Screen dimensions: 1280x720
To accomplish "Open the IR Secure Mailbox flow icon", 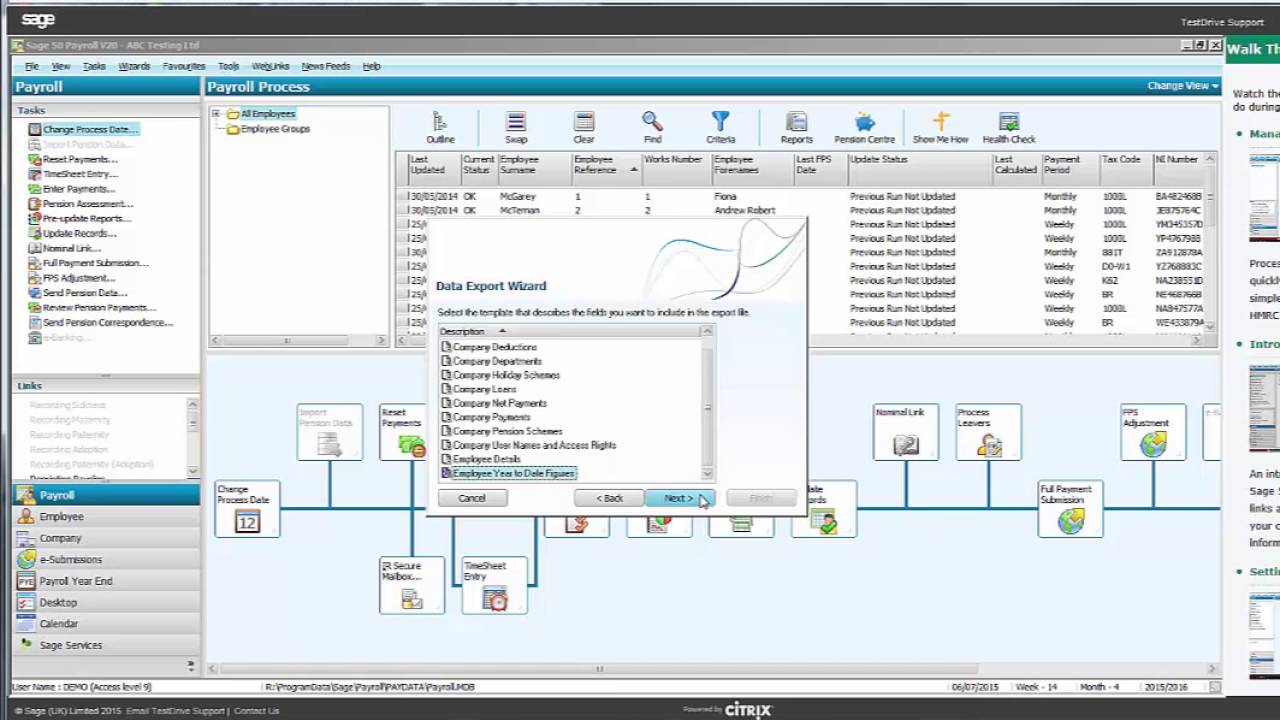I will pos(412,585).
